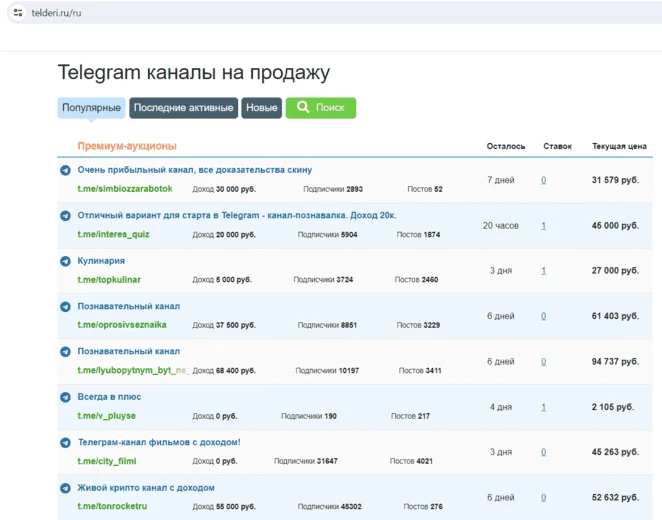Click the site info icon in address bar
The width and height of the screenshot is (662, 520).
coord(18,13)
